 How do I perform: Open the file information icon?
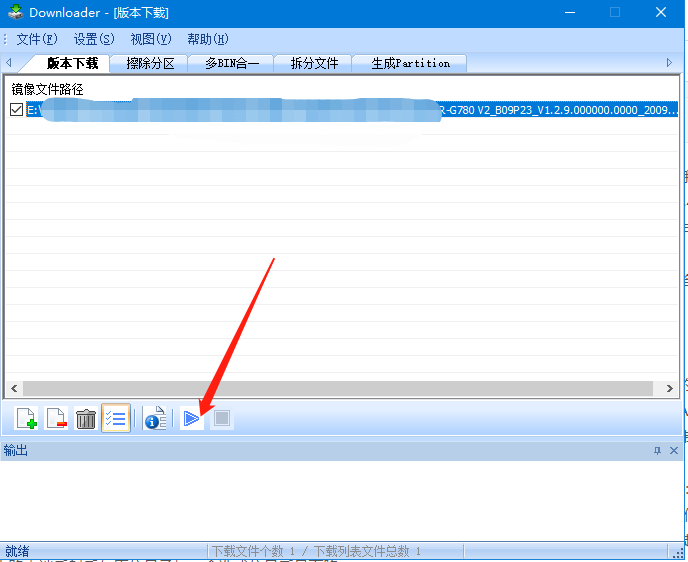click(x=154, y=419)
